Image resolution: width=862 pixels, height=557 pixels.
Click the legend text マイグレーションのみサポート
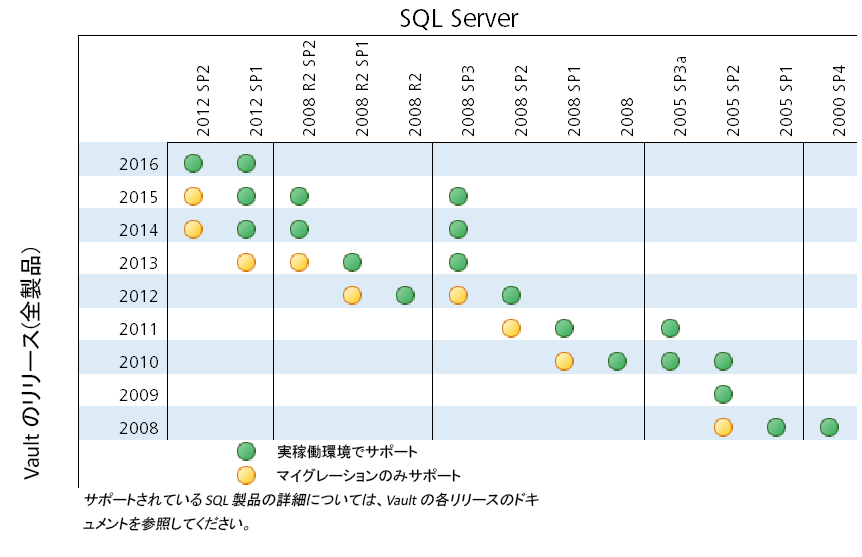pyautogui.click(x=368, y=476)
